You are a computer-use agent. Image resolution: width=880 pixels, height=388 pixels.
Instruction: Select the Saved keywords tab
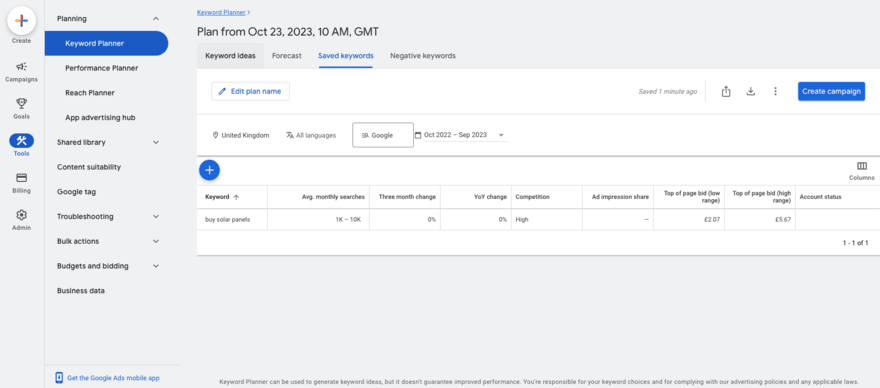(x=346, y=56)
